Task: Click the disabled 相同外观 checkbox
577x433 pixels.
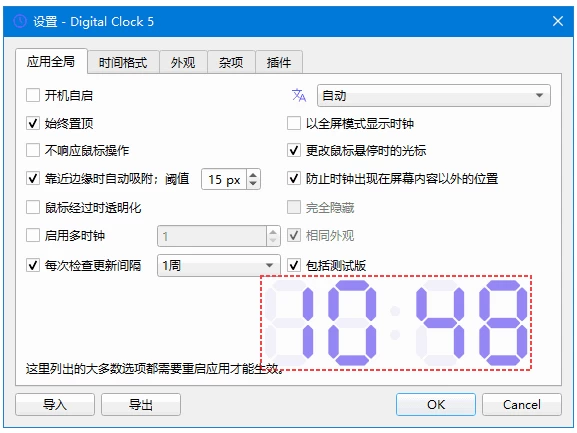Action: [x=294, y=235]
